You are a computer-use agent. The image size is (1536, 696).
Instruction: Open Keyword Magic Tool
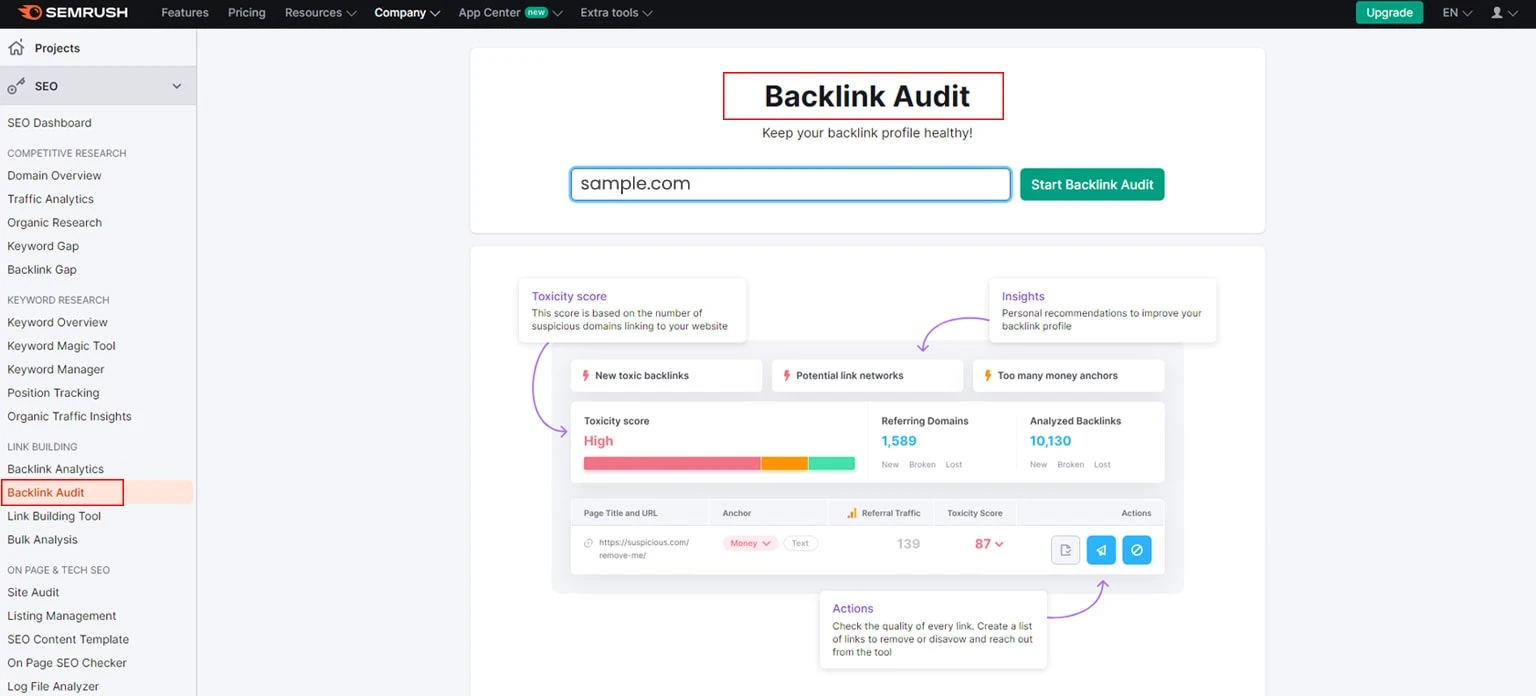click(x=61, y=346)
